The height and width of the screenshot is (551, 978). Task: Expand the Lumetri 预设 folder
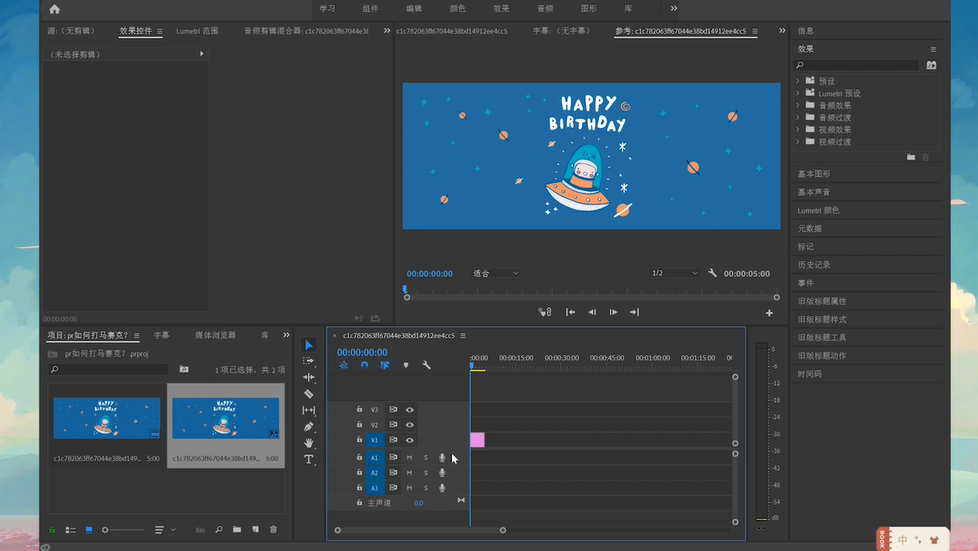coord(798,93)
